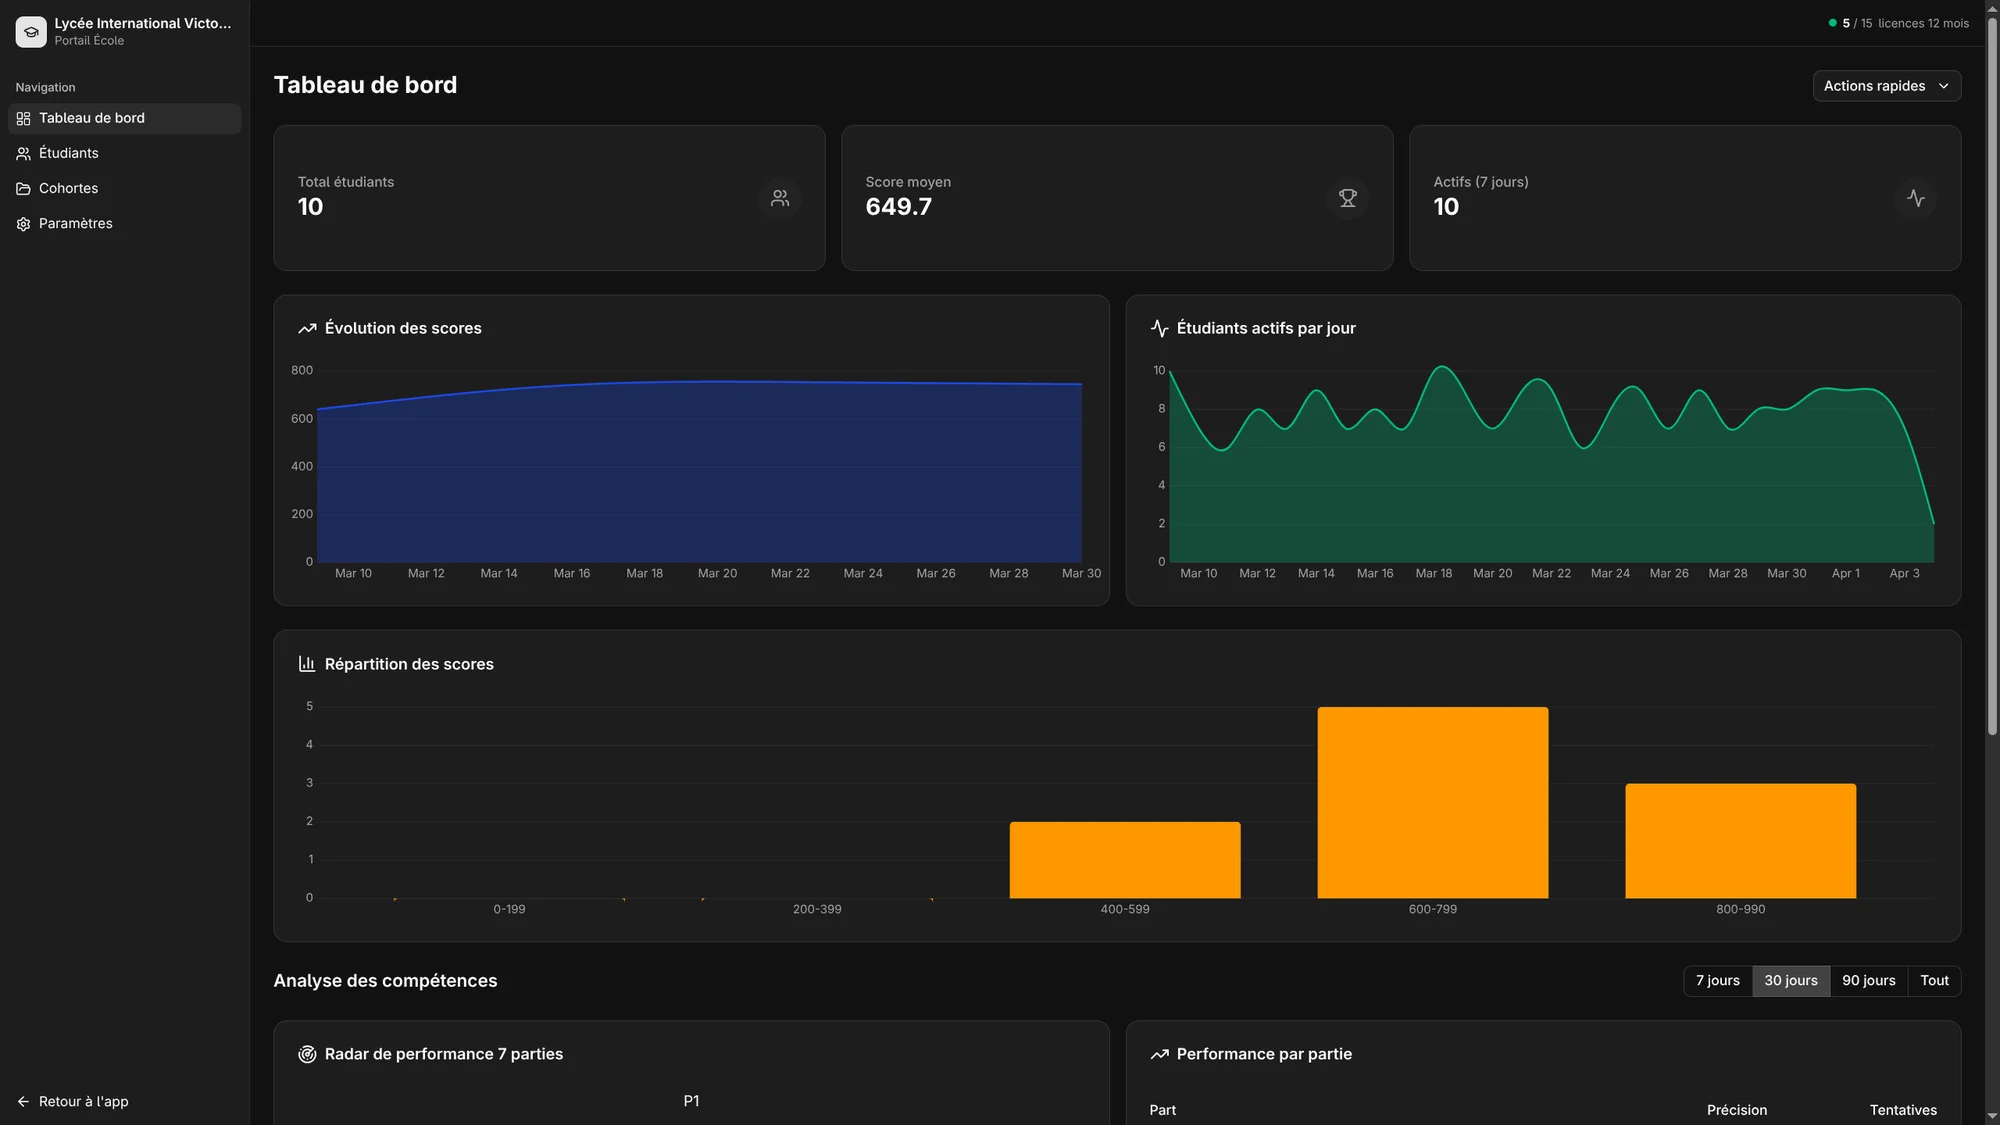Viewport: 2000px width, 1125px height.
Task: Click the chevron on Actions rapides button
Action: click(1944, 86)
